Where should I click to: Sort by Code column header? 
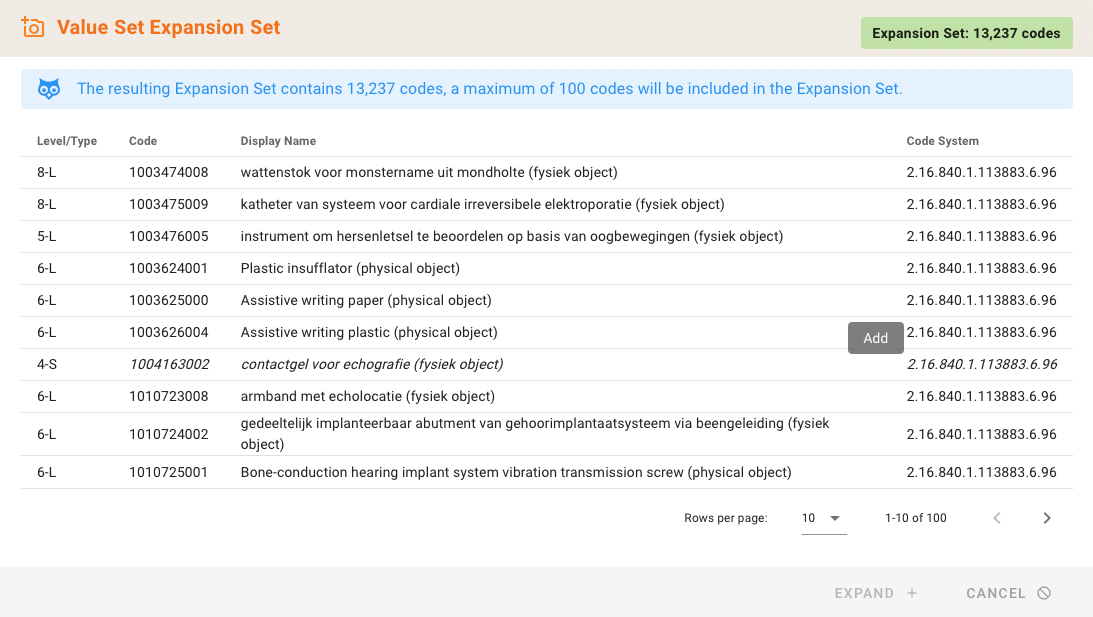143,141
